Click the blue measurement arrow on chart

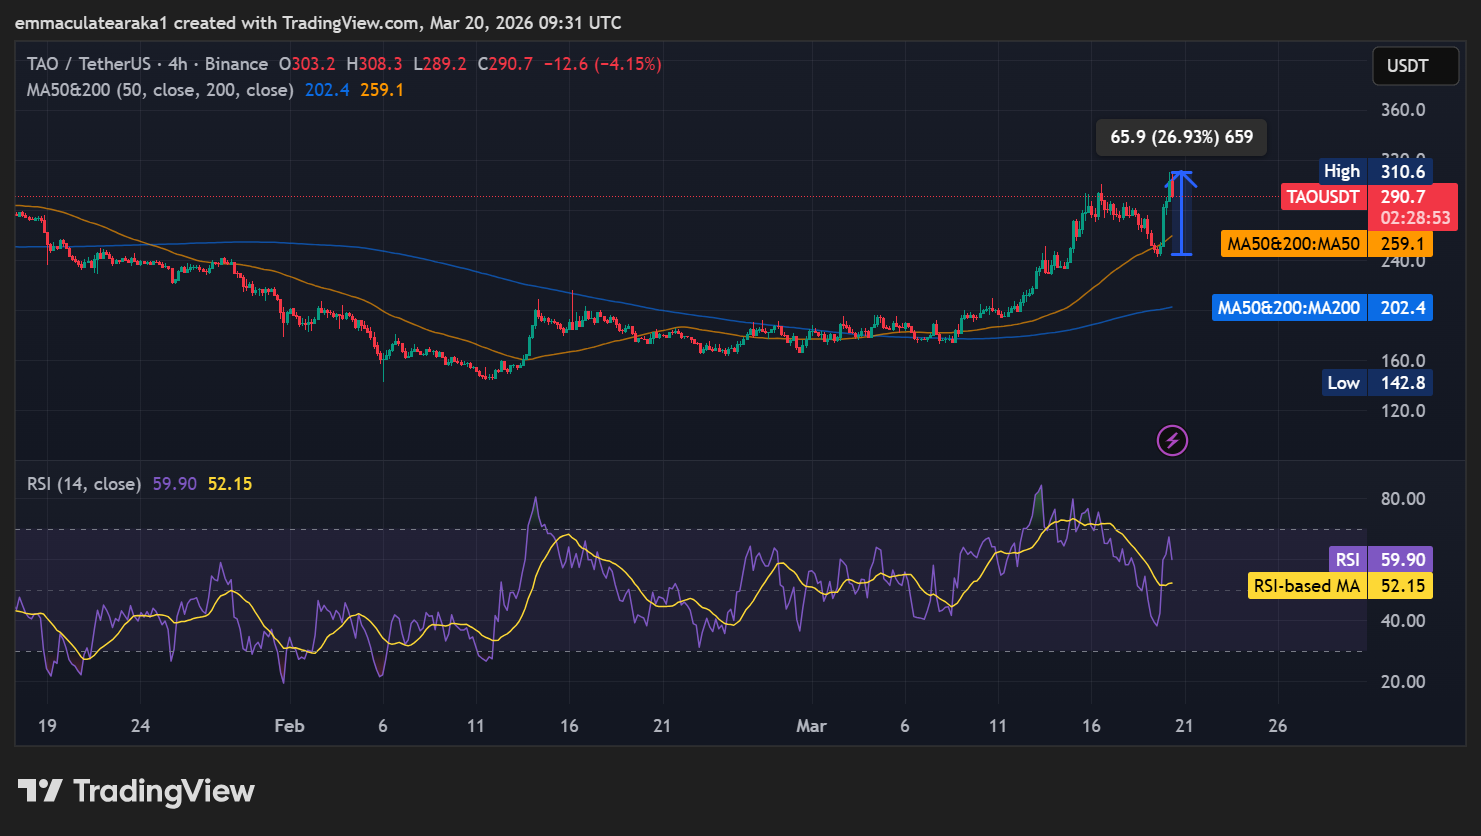click(1182, 213)
